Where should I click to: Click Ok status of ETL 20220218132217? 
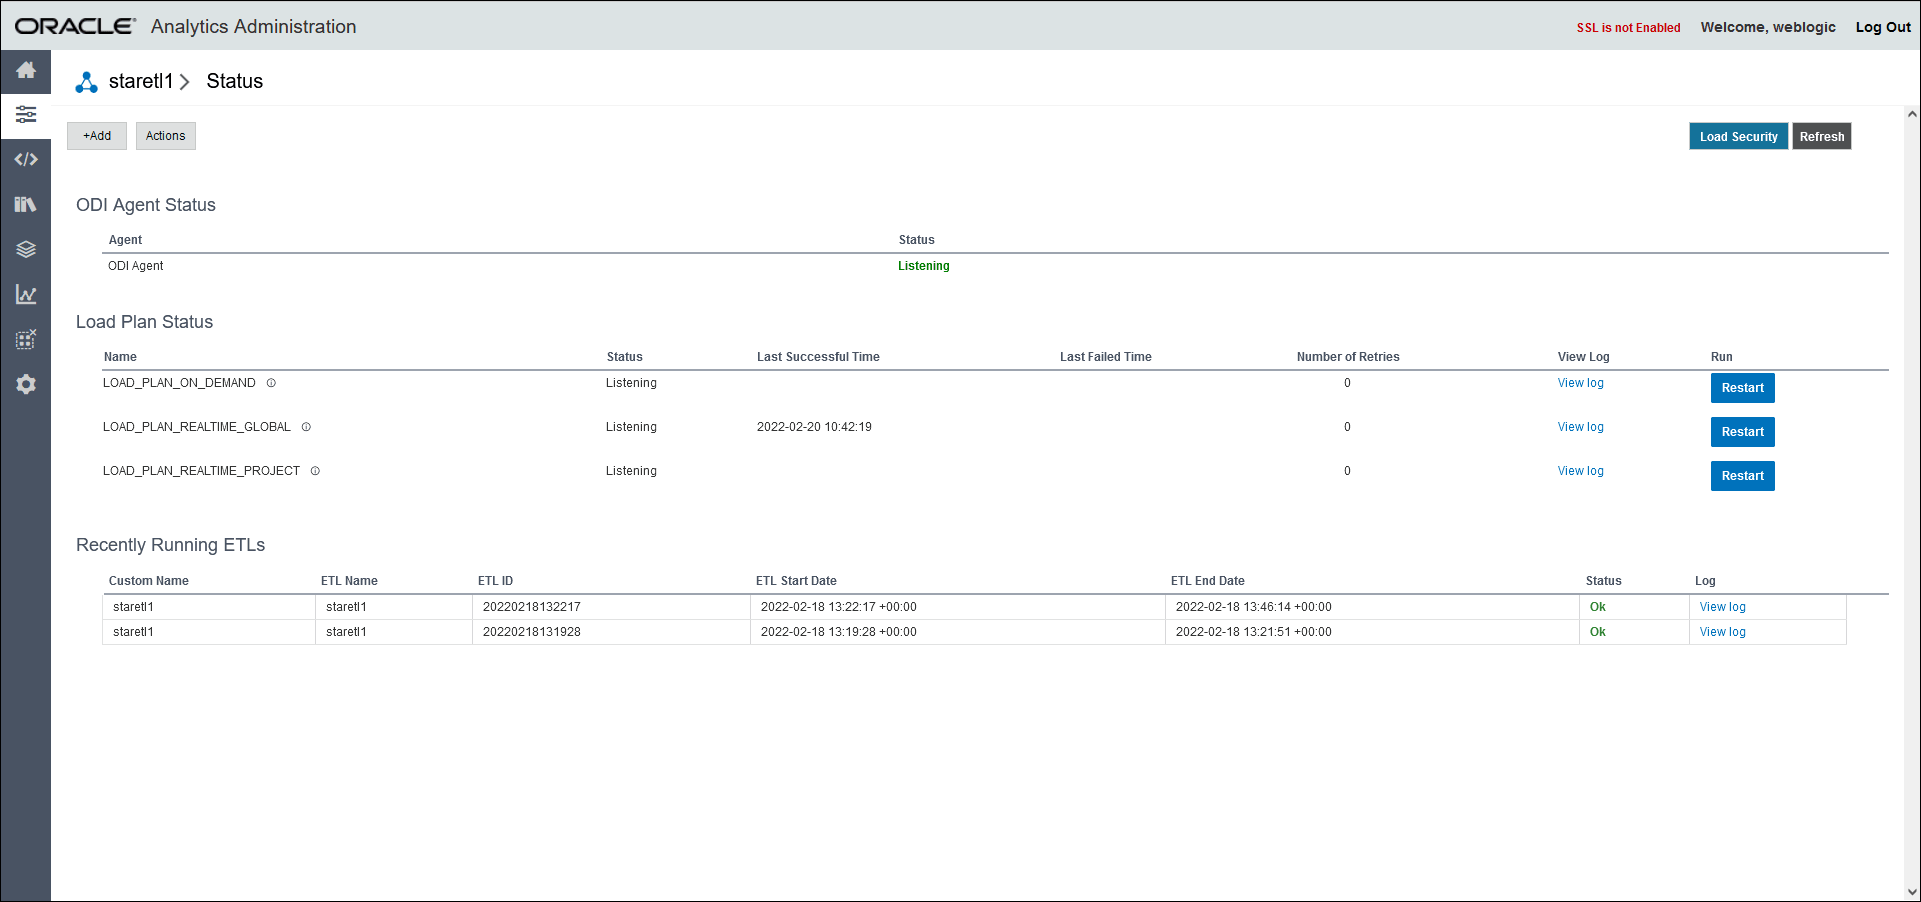click(1597, 607)
